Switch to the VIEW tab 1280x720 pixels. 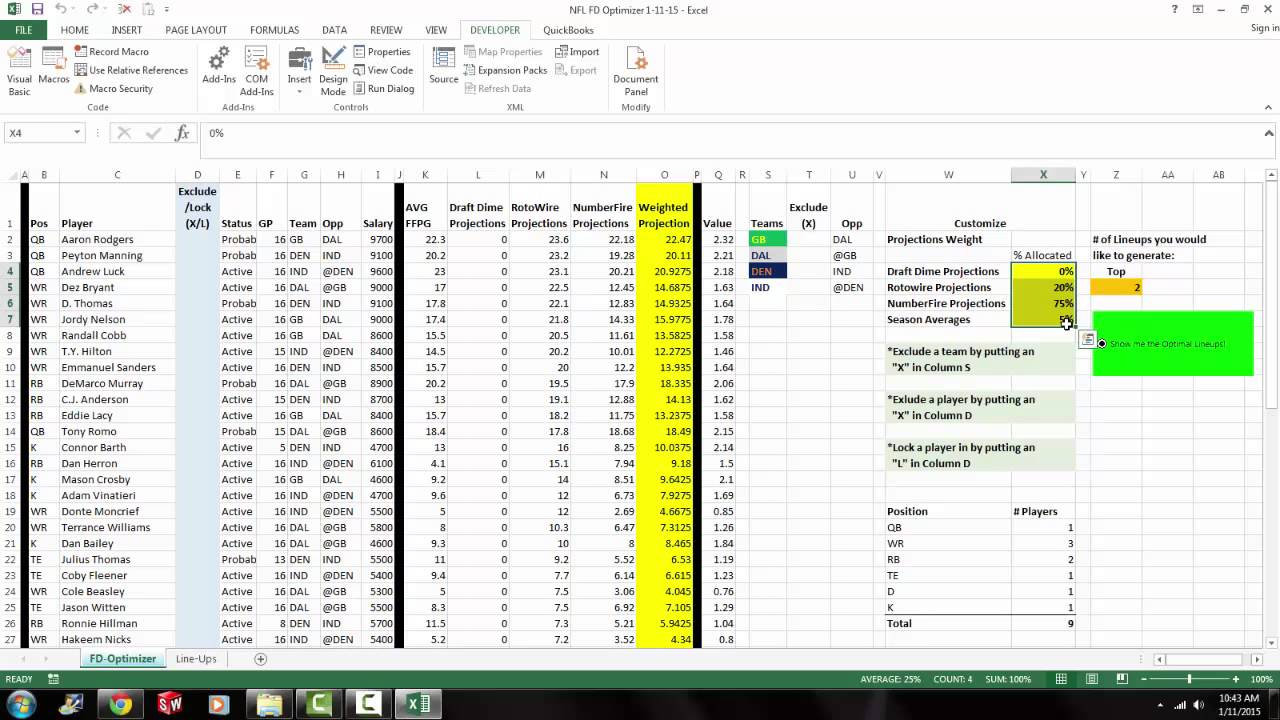(436, 30)
